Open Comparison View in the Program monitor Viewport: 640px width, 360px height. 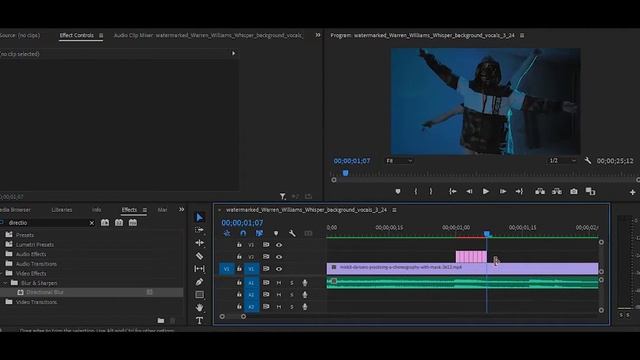[x=590, y=191]
